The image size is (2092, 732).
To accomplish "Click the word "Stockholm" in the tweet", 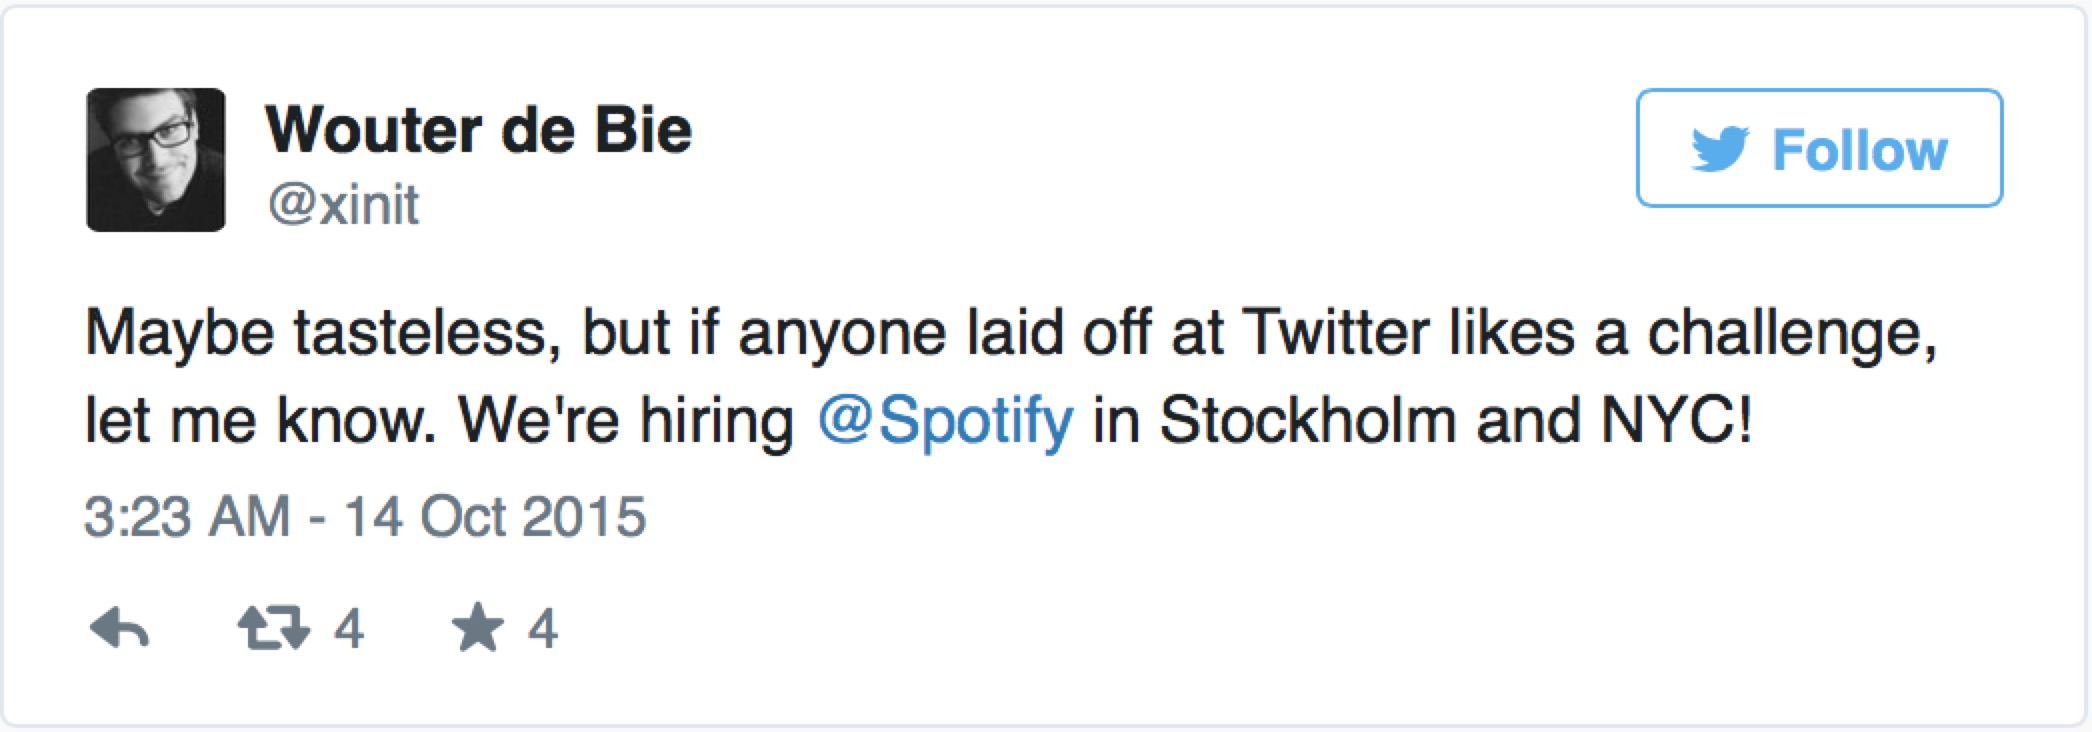I will click(x=1307, y=420).
